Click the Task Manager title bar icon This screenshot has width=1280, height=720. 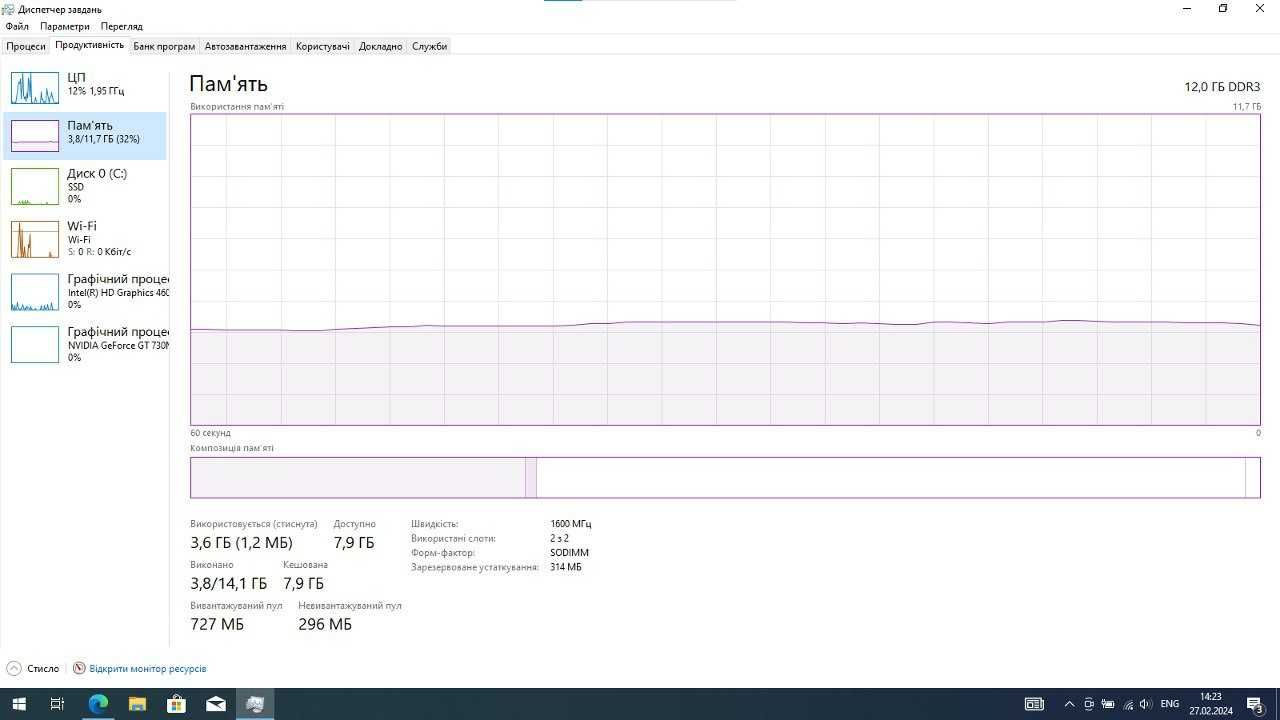[8, 9]
